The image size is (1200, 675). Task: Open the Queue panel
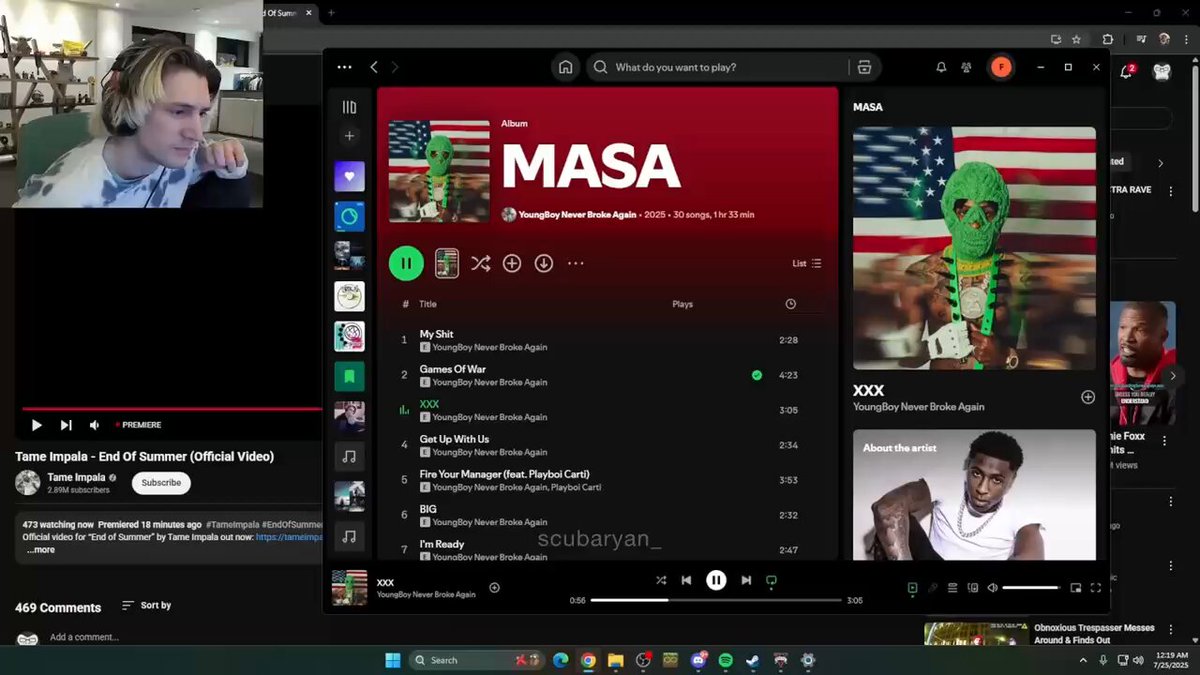(x=953, y=588)
